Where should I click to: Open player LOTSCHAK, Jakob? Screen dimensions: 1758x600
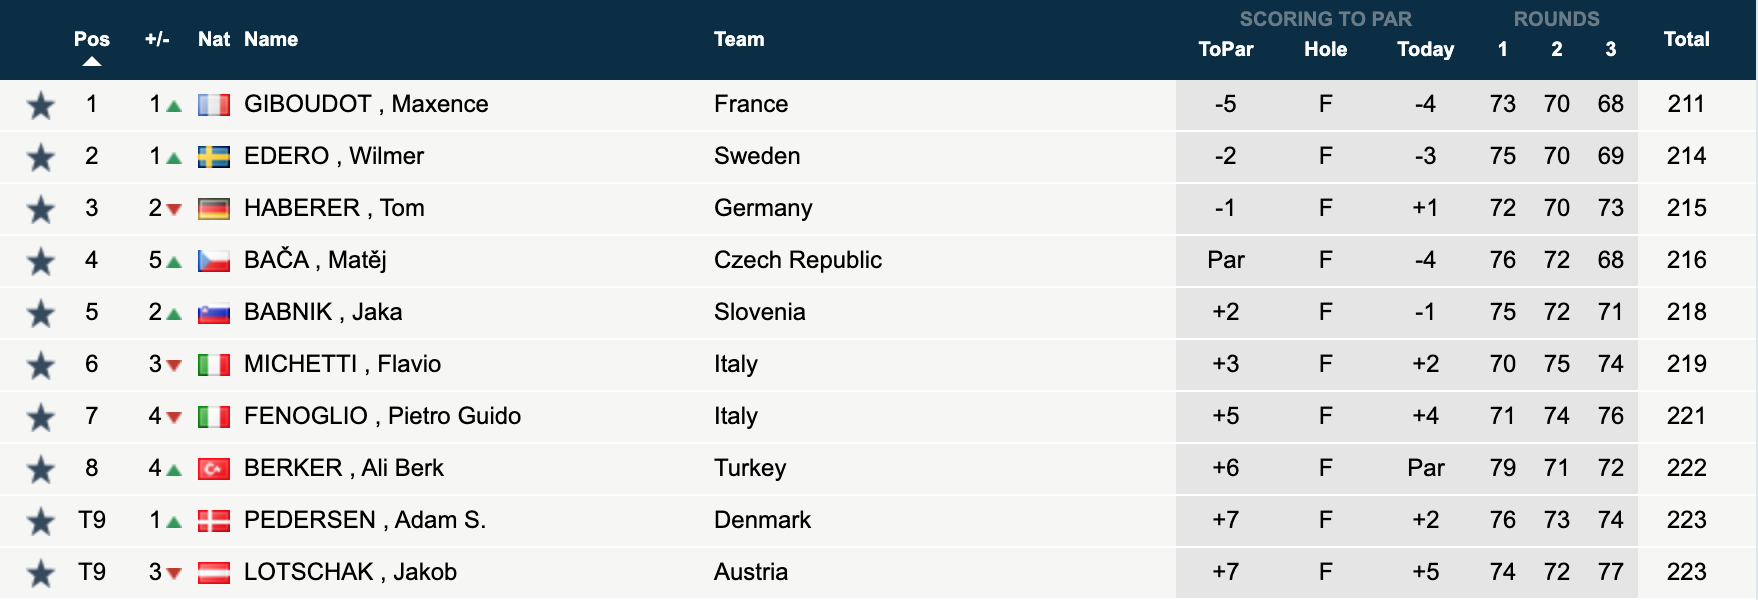(x=350, y=572)
